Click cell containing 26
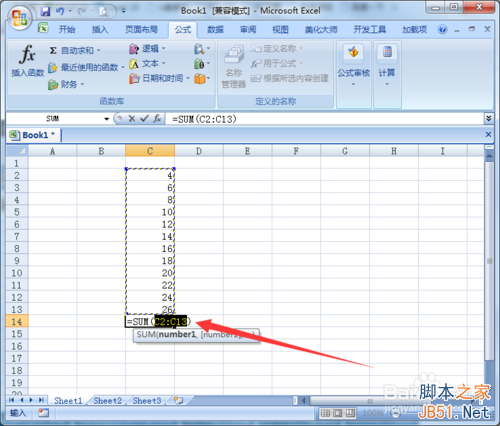The height and width of the screenshot is (426, 500). click(x=150, y=309)
